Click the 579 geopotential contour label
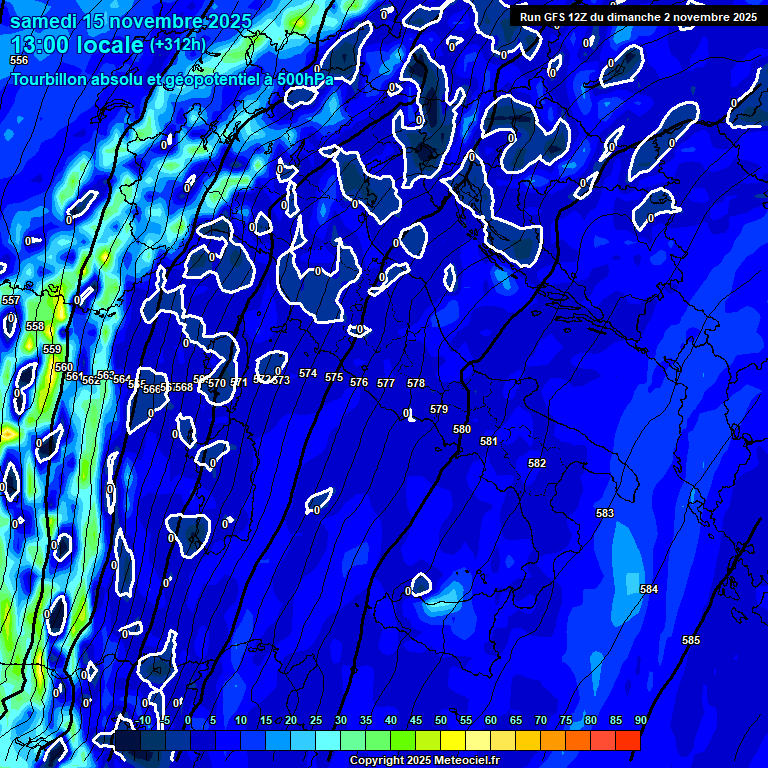 click(x=439, y=409)
